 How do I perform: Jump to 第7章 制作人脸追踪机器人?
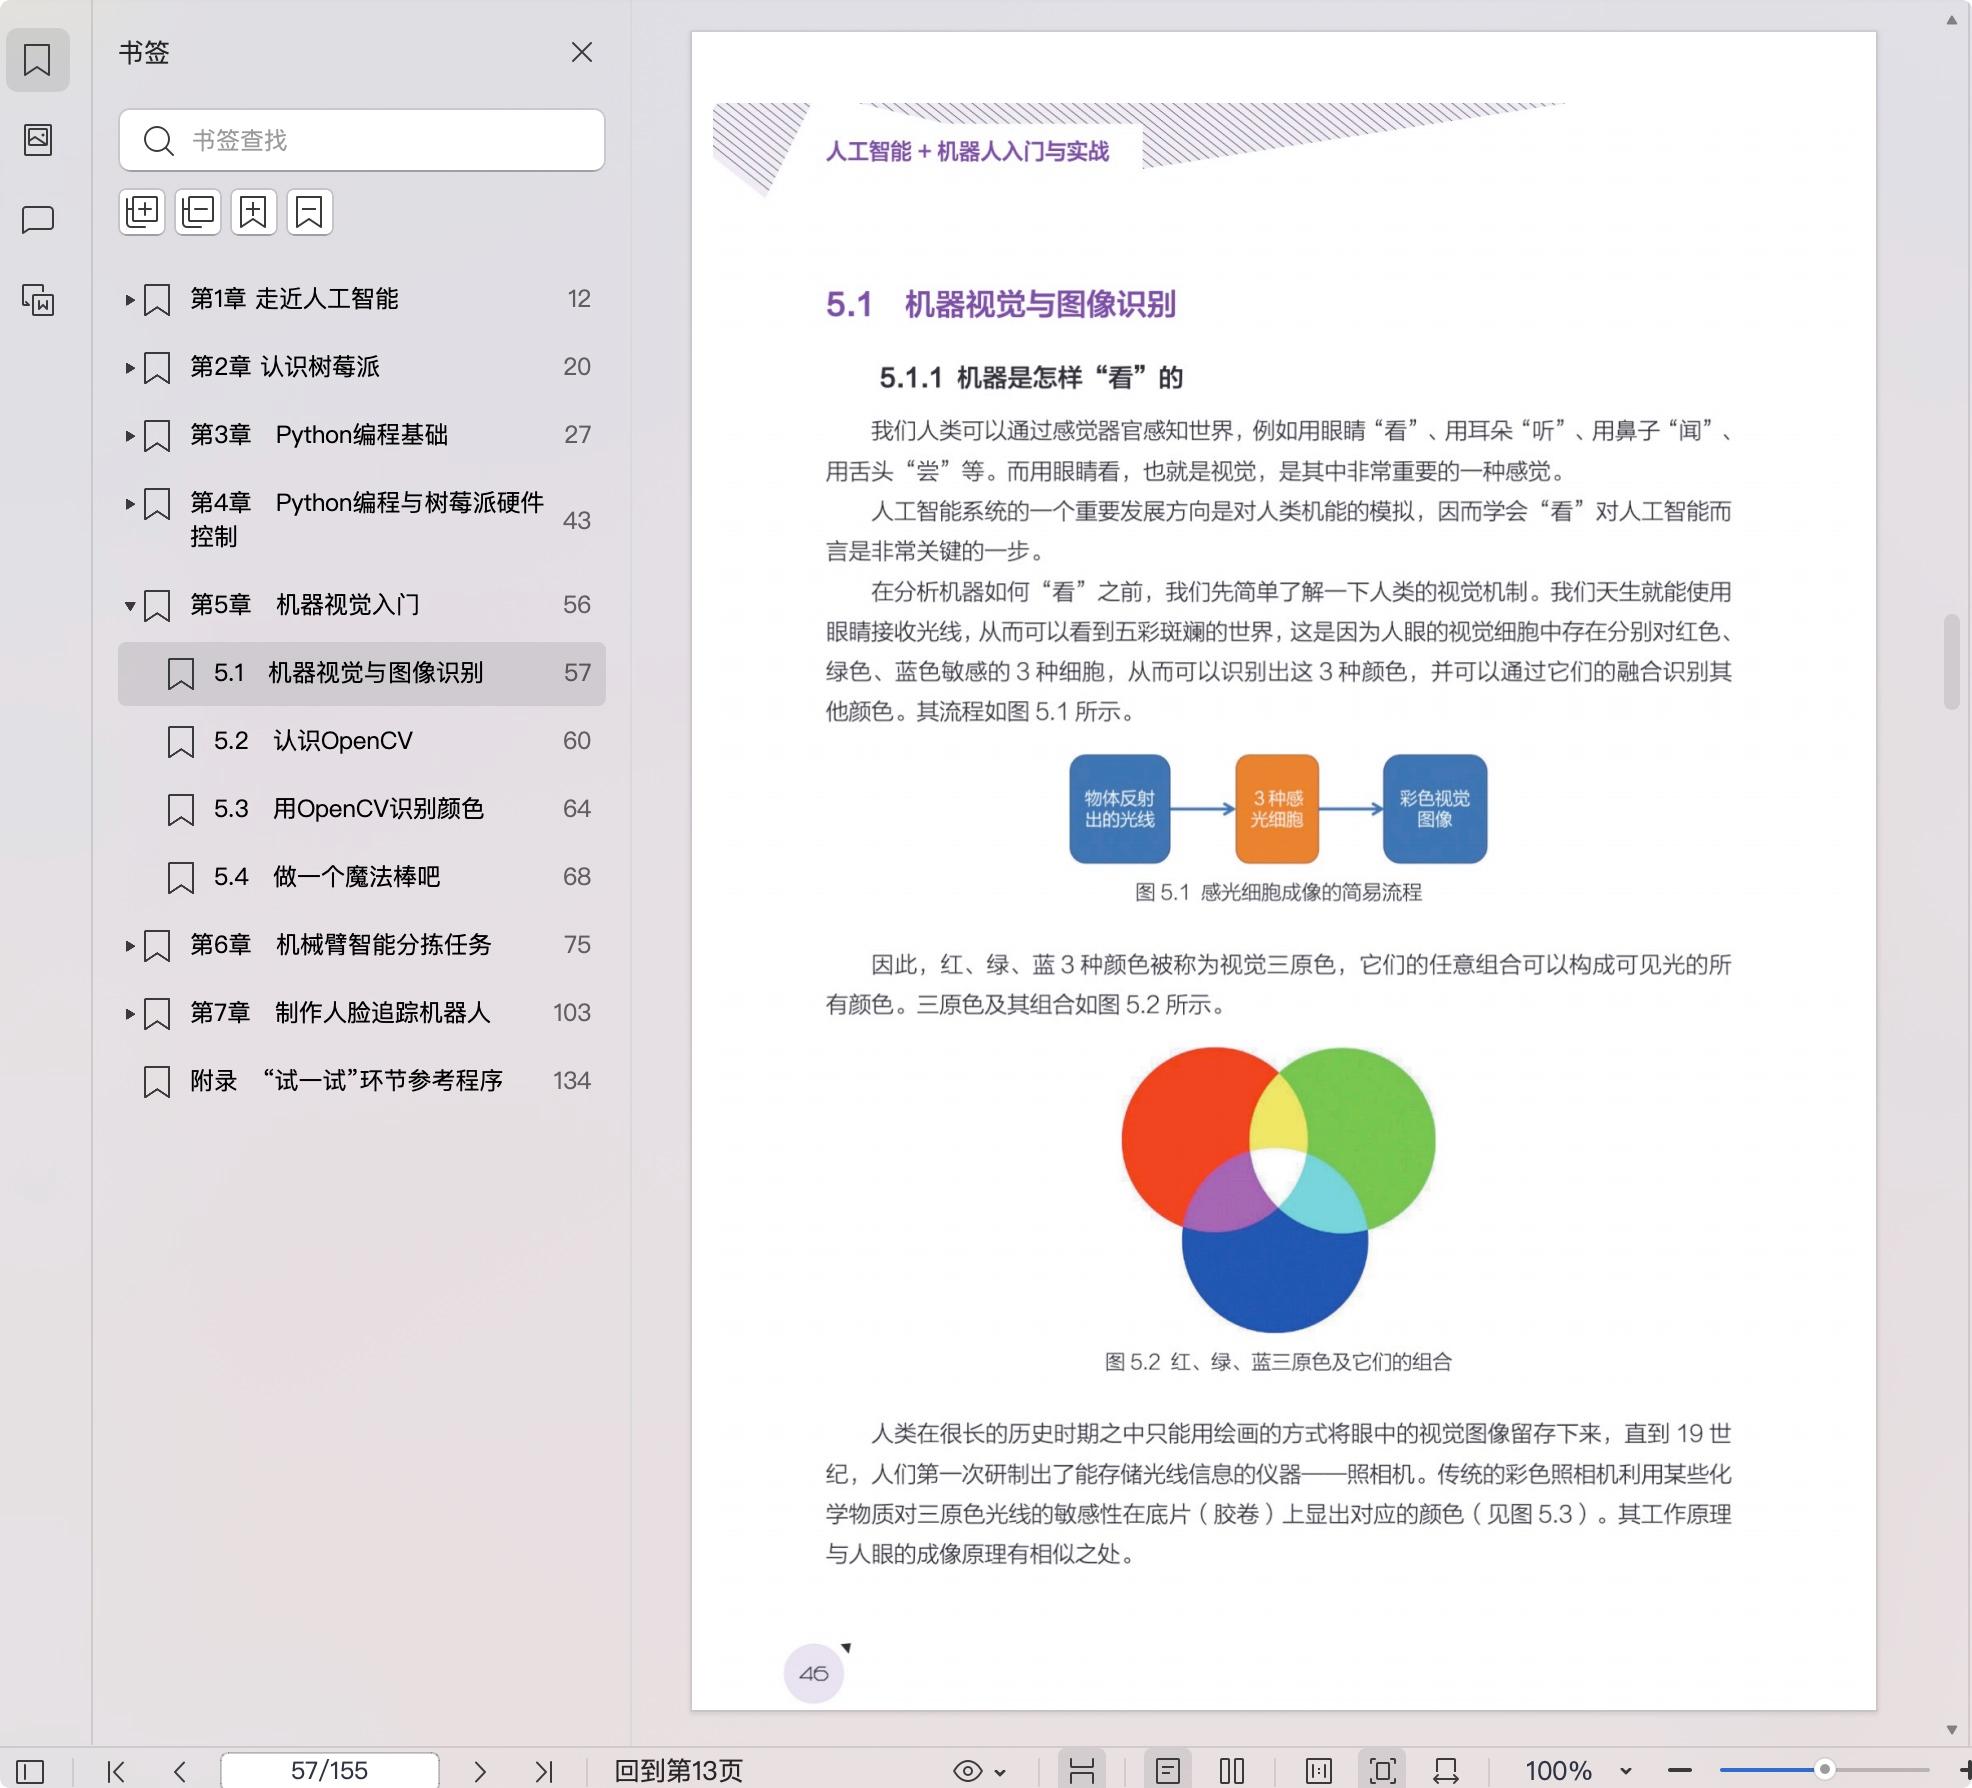click(361, 1013)
